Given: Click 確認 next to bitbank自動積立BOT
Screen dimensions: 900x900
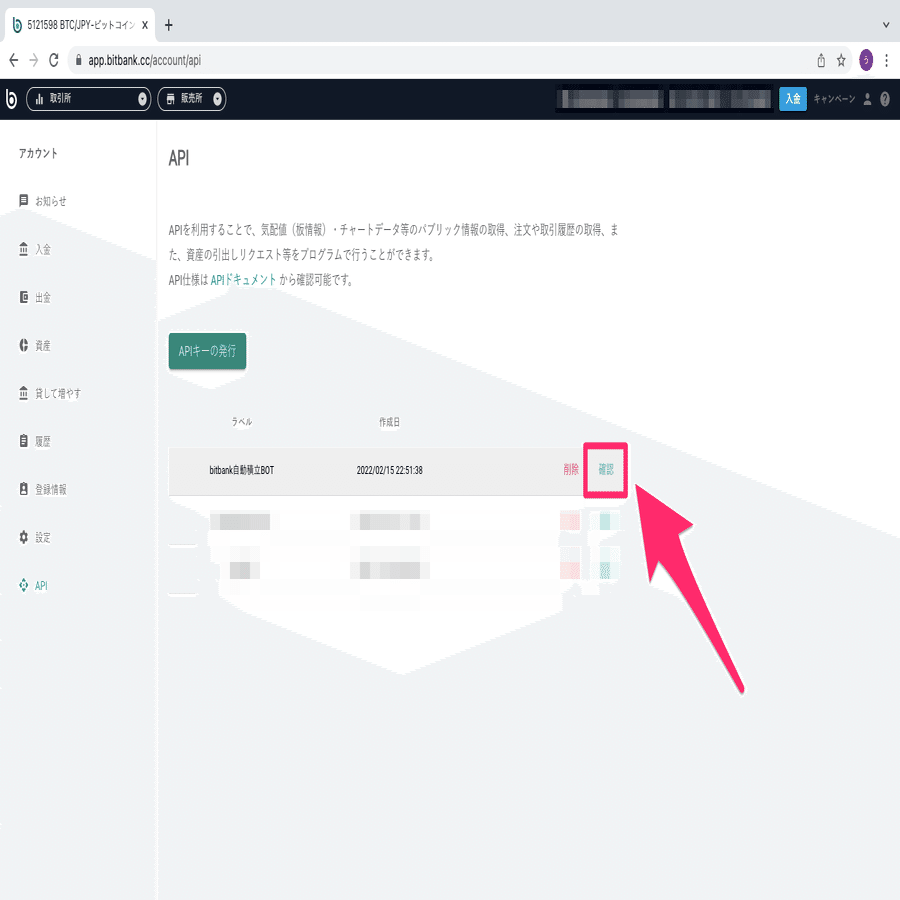Looking at the screenshot, I should click(x=605, y=467).
